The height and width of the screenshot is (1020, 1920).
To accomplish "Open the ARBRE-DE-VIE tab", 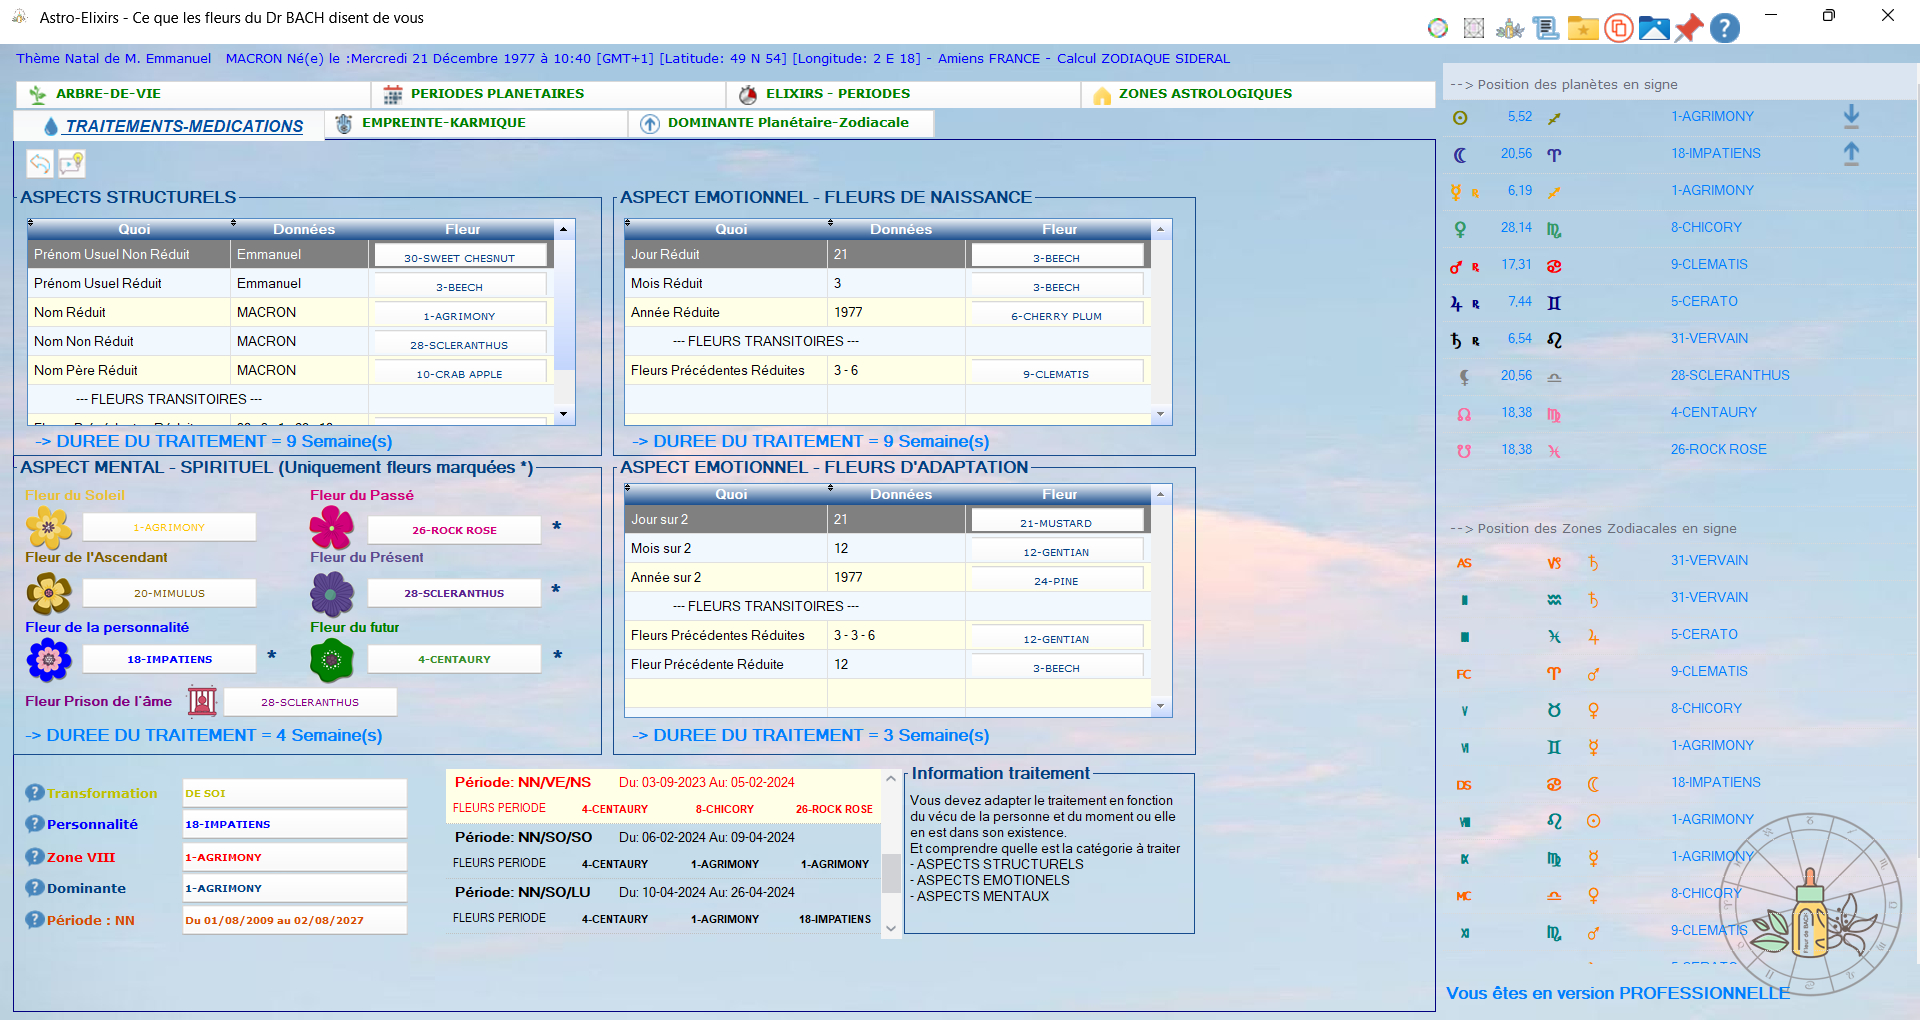I will tap(193, 94).
